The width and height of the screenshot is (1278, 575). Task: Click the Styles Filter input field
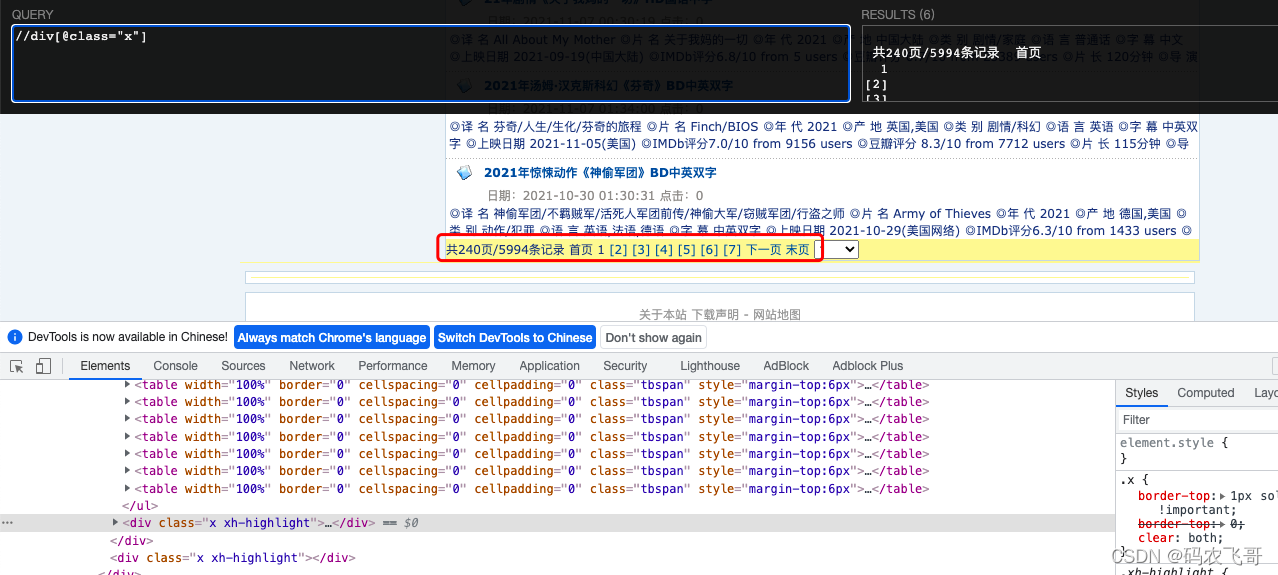pos(1197,420)
